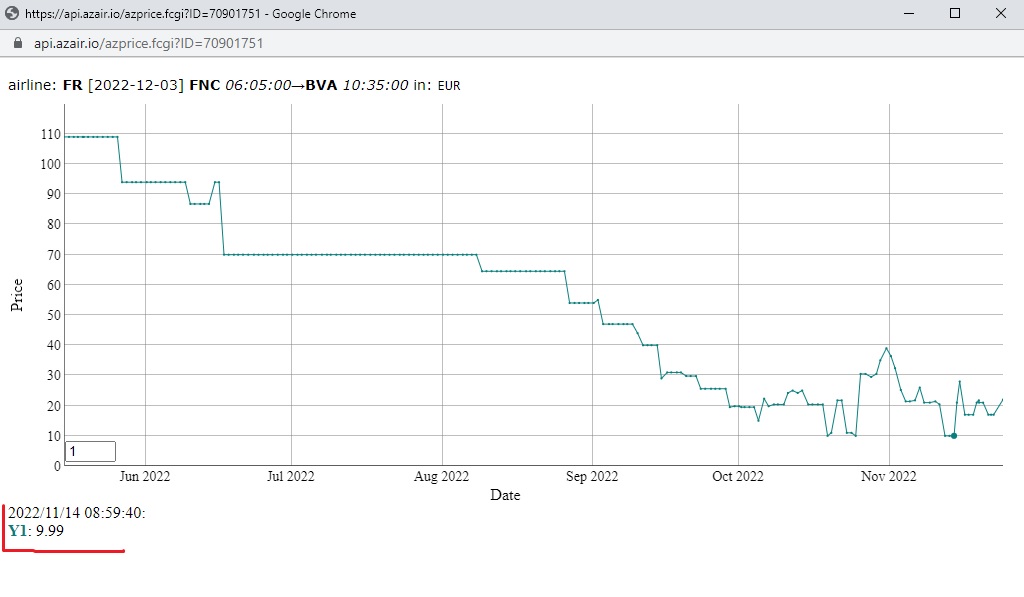Click the '50' y-axis tick label
This screenshot has height=597, width=1024.
pos(54,315)
